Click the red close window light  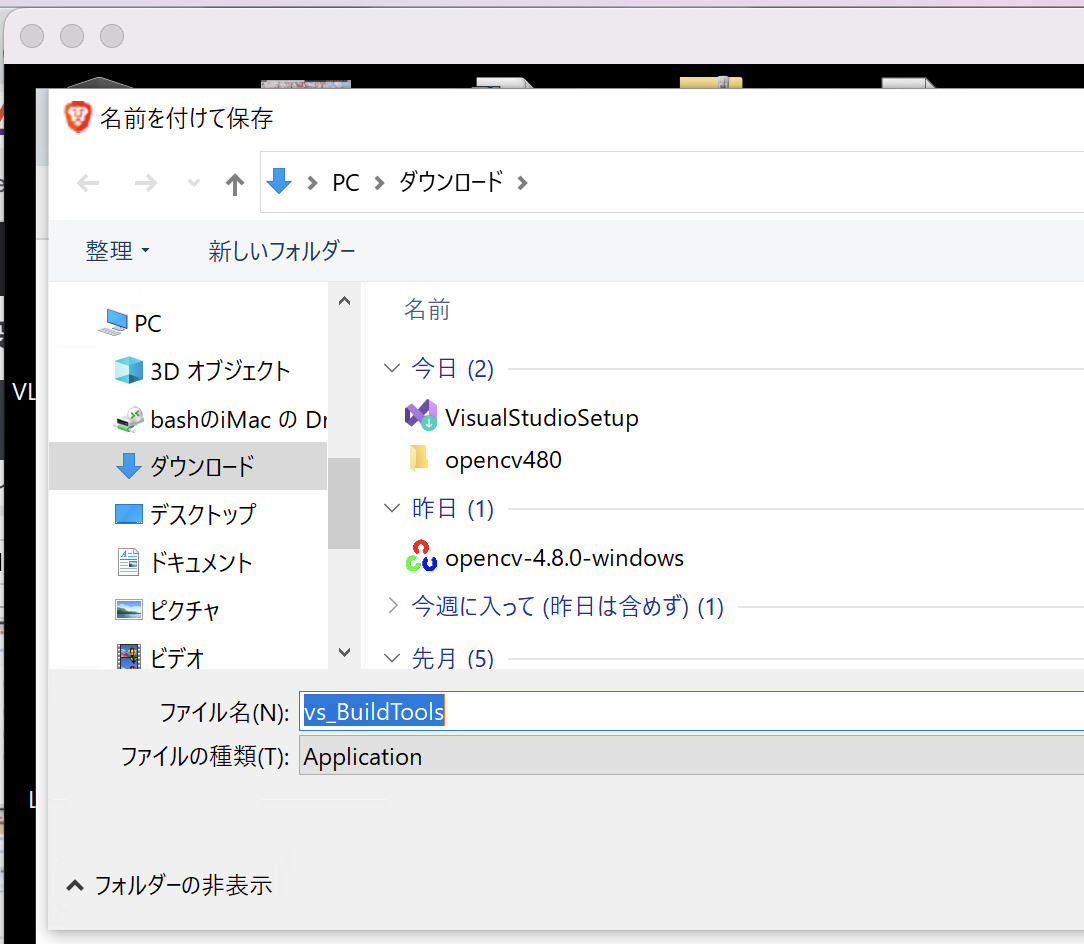coord(32,36)
